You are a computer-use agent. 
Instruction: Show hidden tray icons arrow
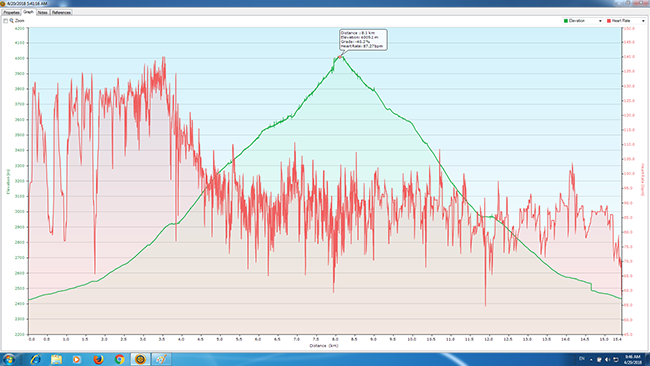[x=591, y=359]
